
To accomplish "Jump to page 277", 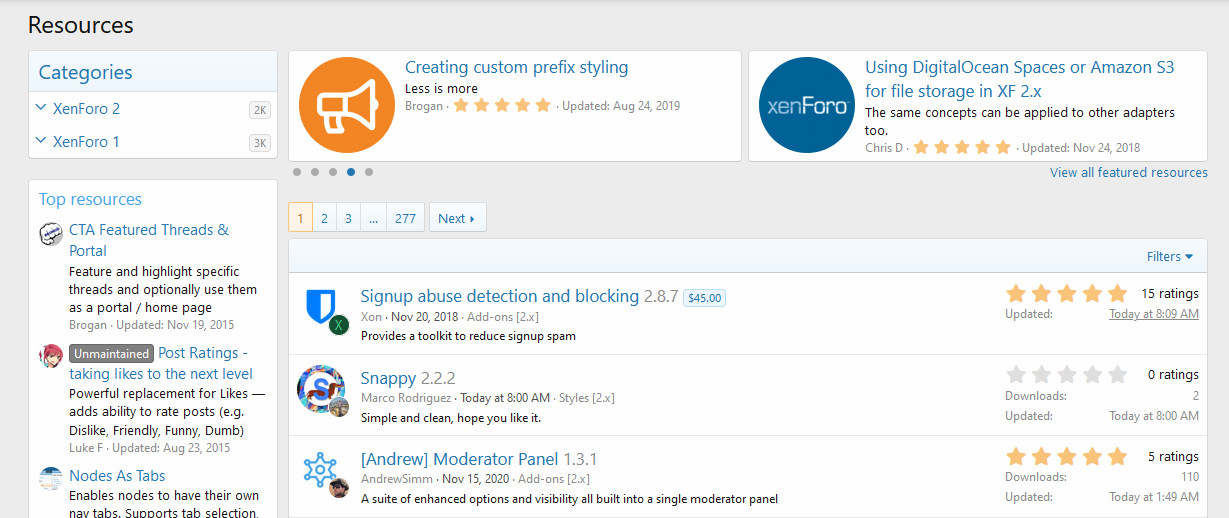I will pos(405,218).
